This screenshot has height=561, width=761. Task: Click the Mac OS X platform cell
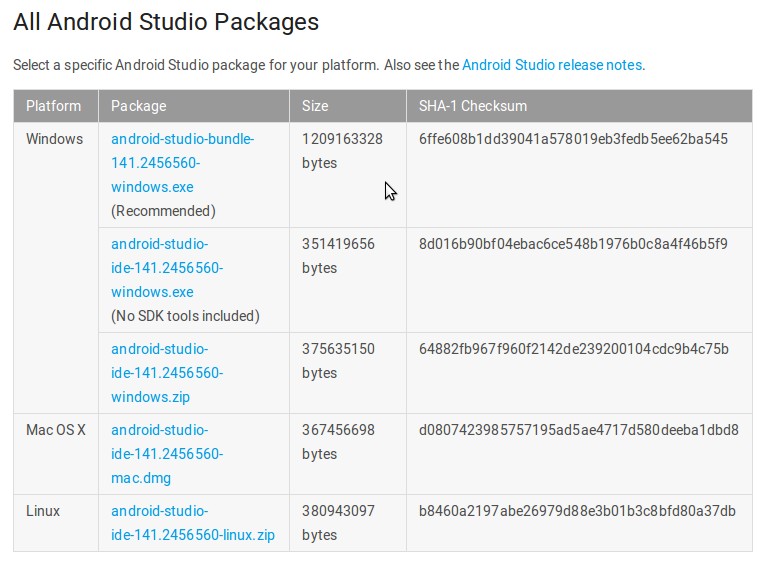click(x=55, y=430)
